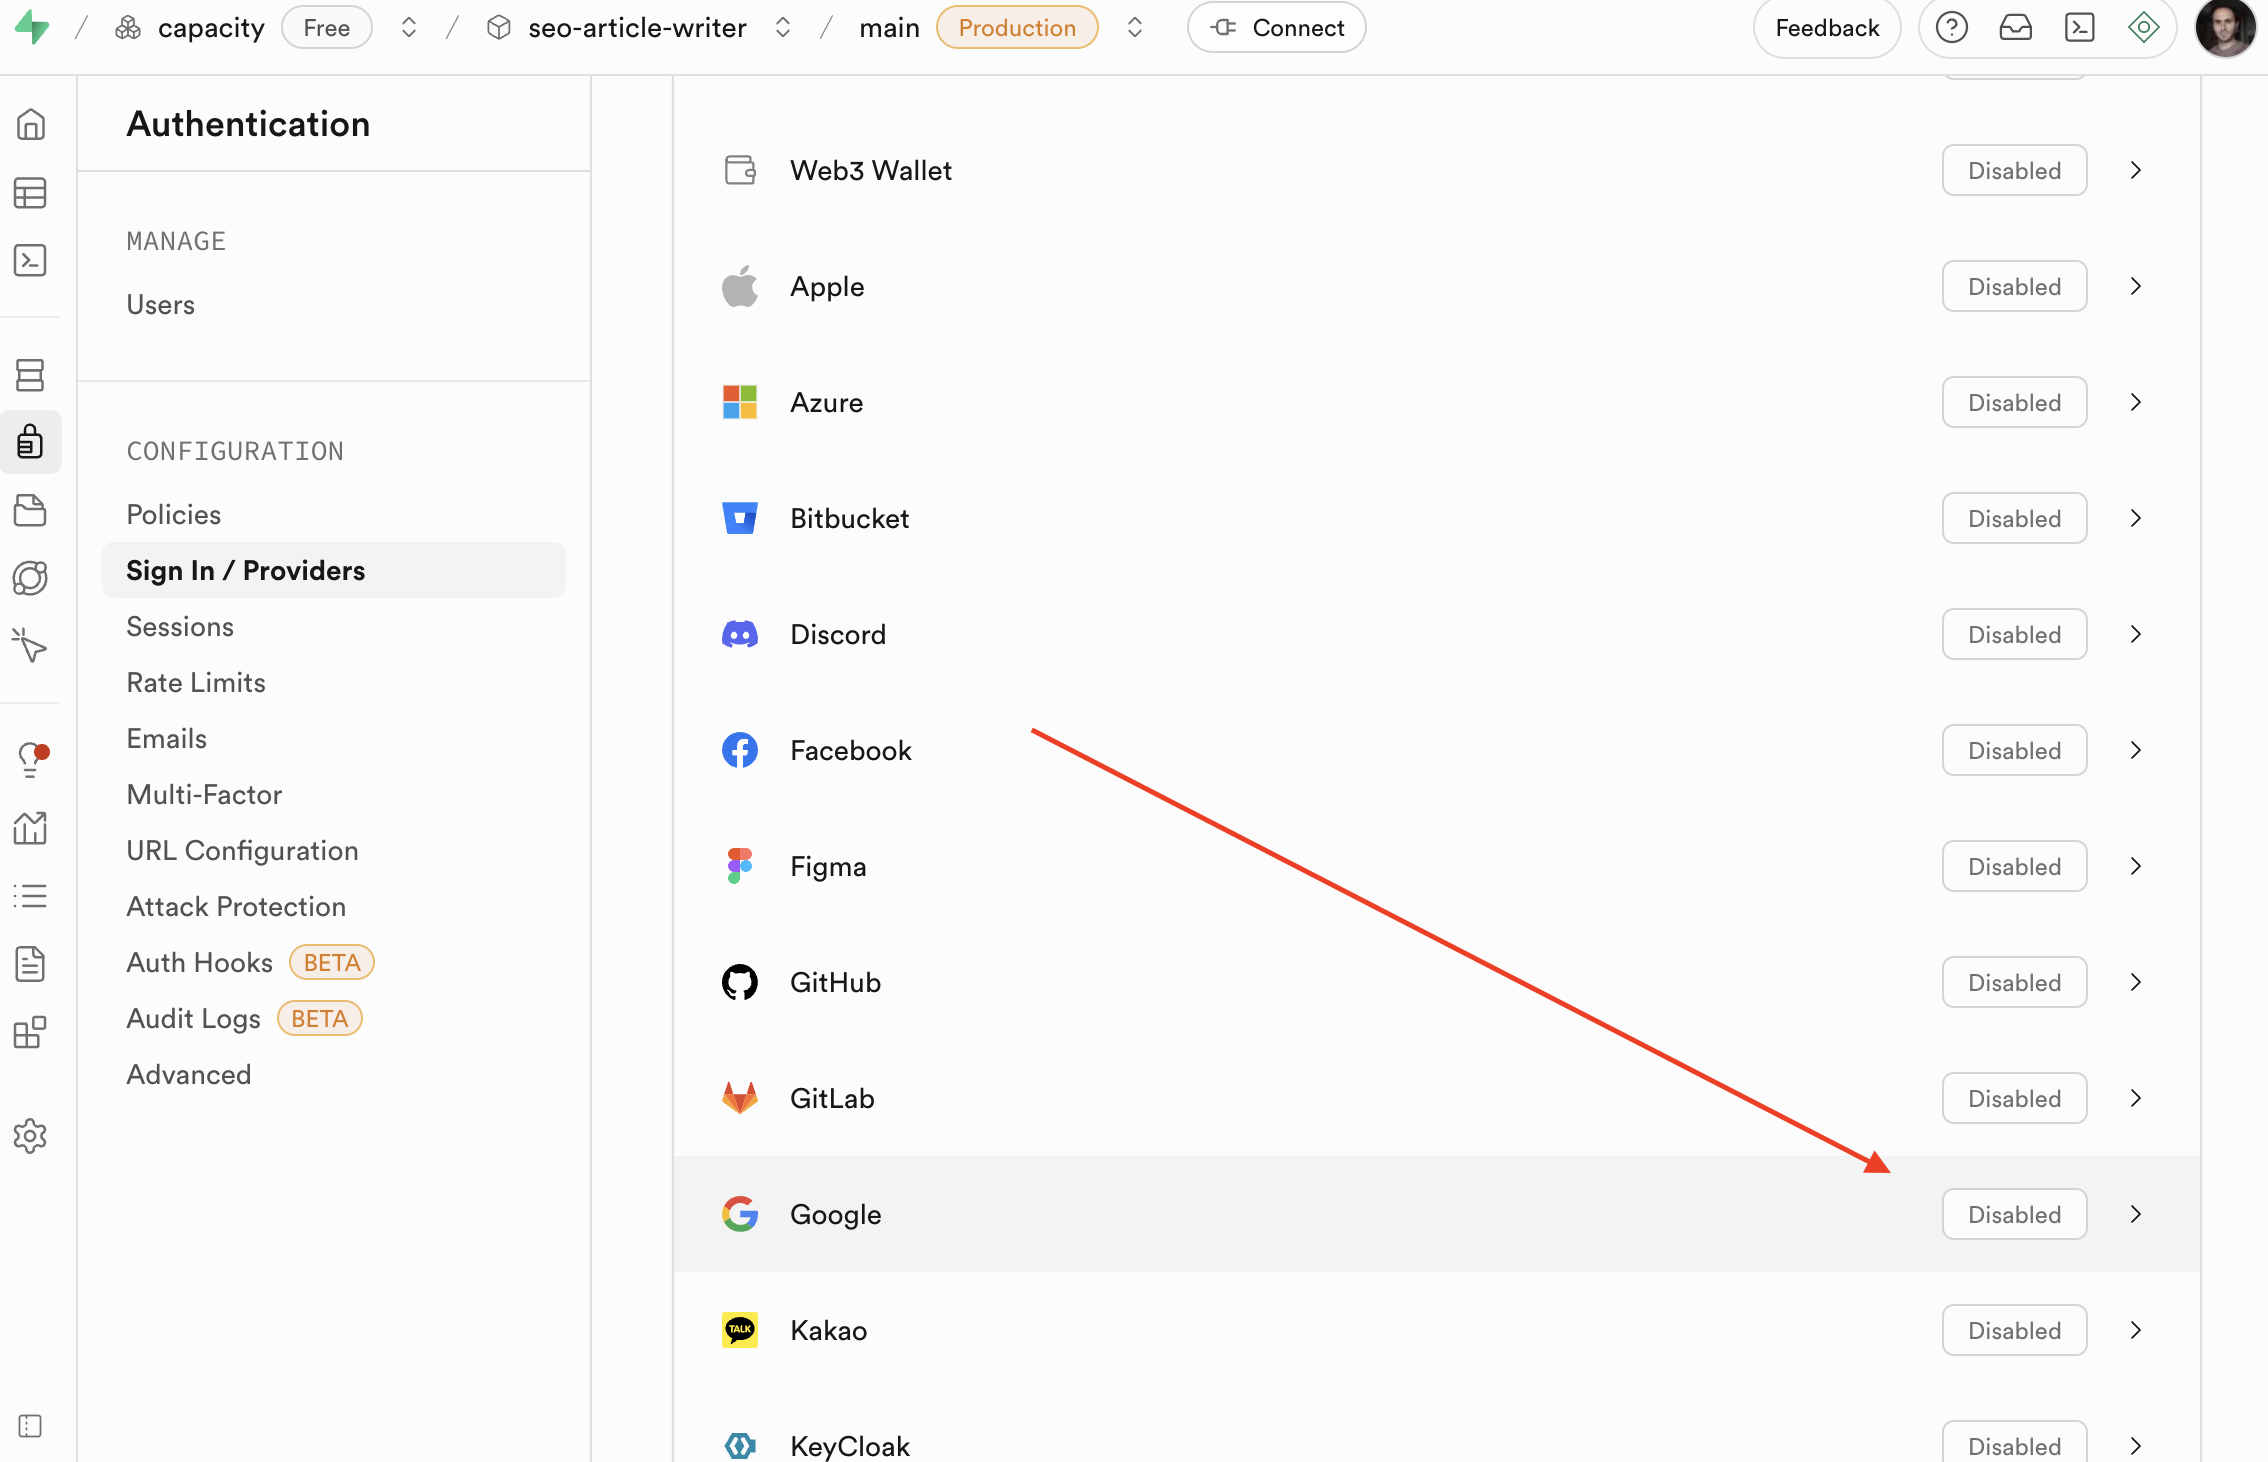Select the Authentication lock icon

point(31,442)
